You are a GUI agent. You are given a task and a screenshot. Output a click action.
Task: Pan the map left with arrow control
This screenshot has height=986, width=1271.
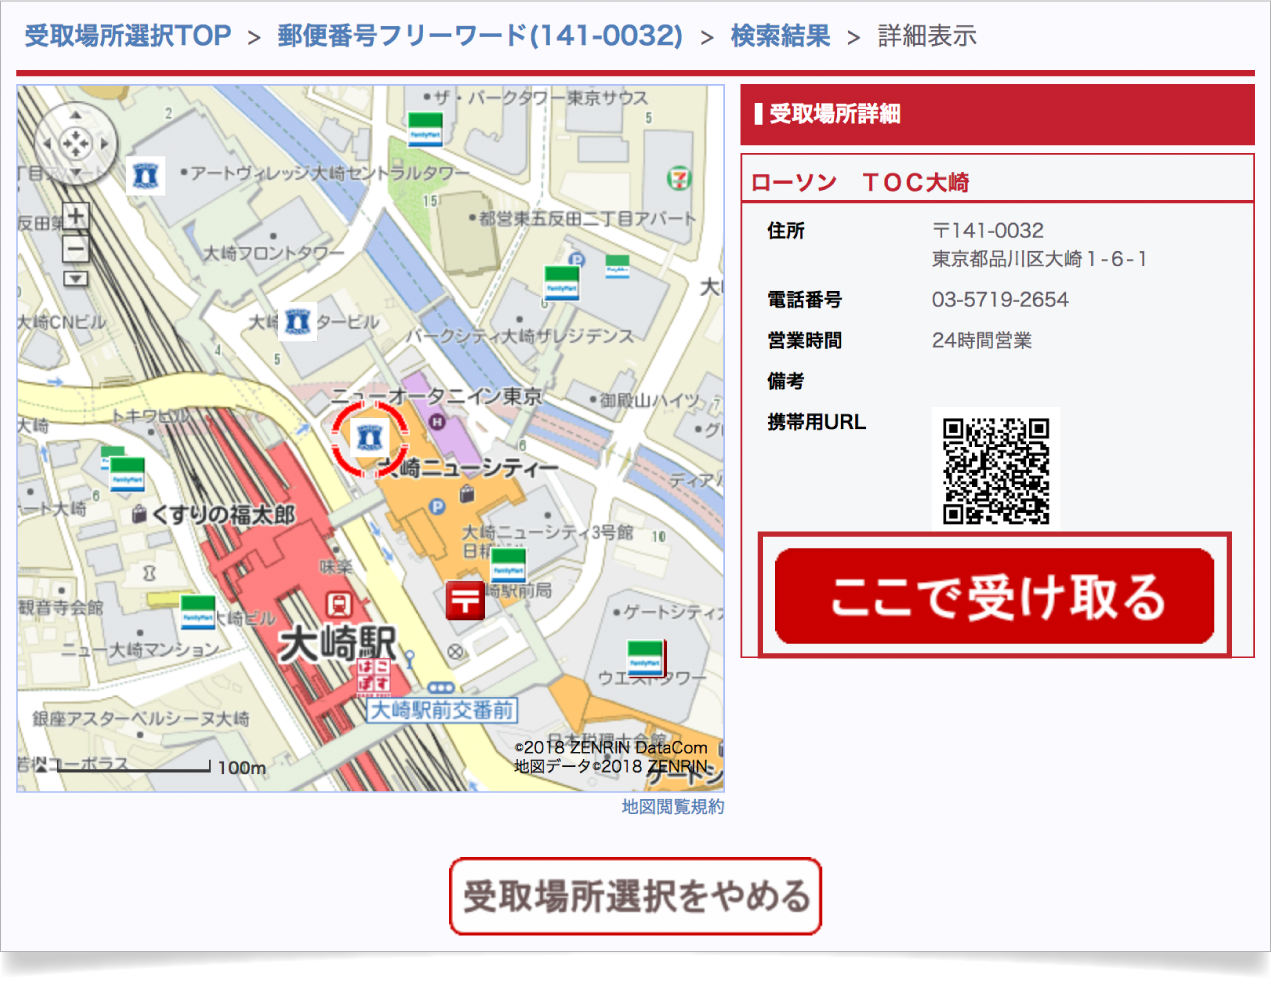(x=48, y=144)
